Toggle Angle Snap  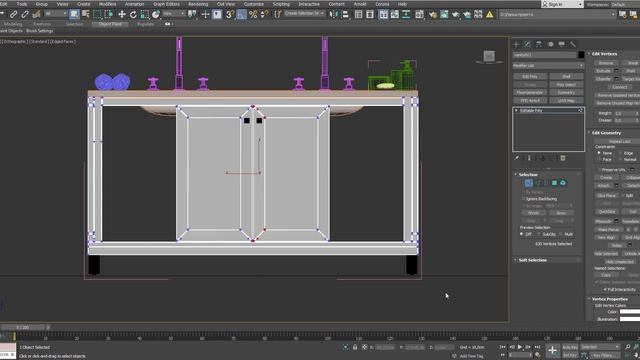point(241,14)
